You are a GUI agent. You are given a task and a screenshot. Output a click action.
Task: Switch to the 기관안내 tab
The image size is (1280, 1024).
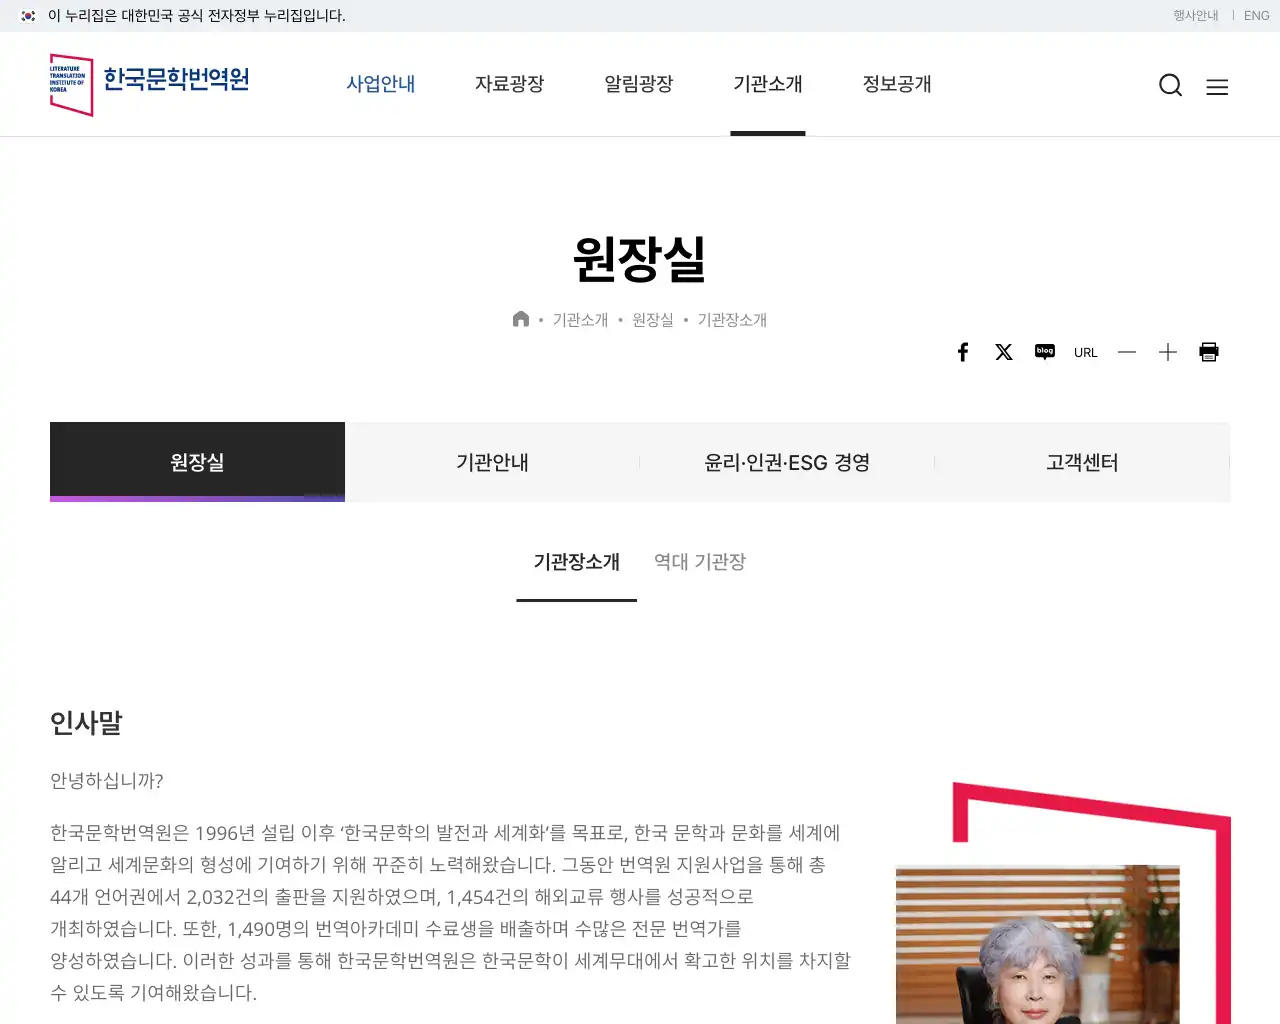coord(492,462)
